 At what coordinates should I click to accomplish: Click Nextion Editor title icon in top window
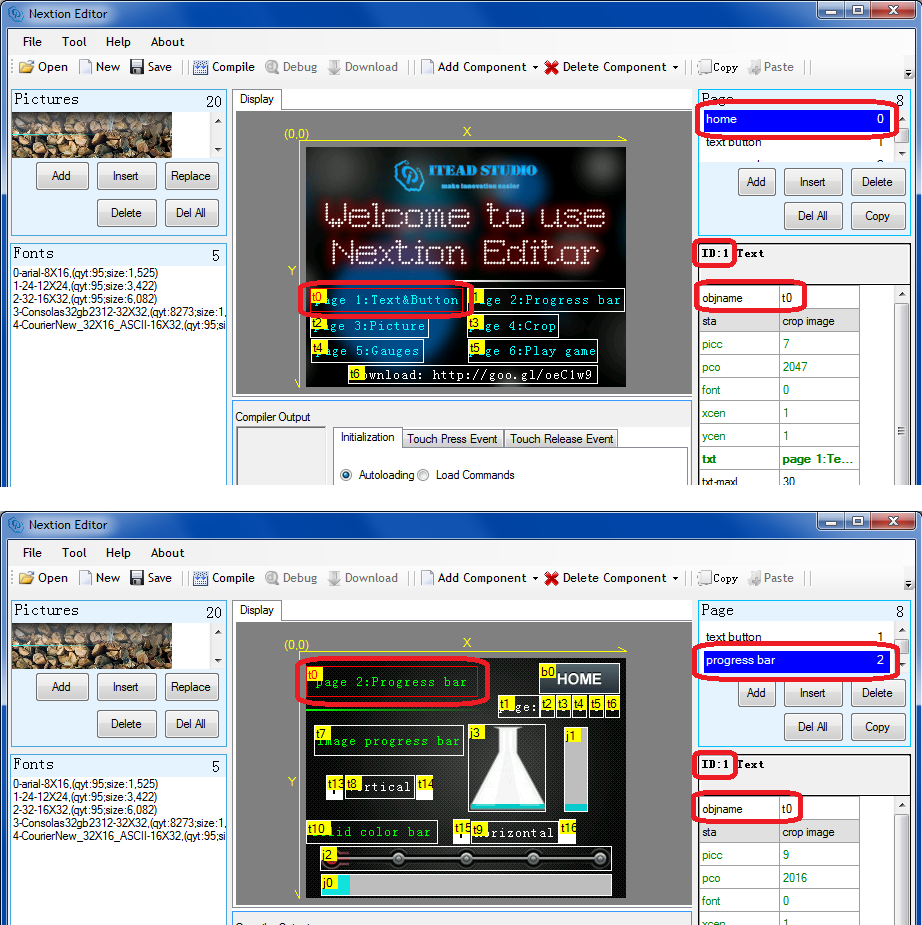coord(15,13)
